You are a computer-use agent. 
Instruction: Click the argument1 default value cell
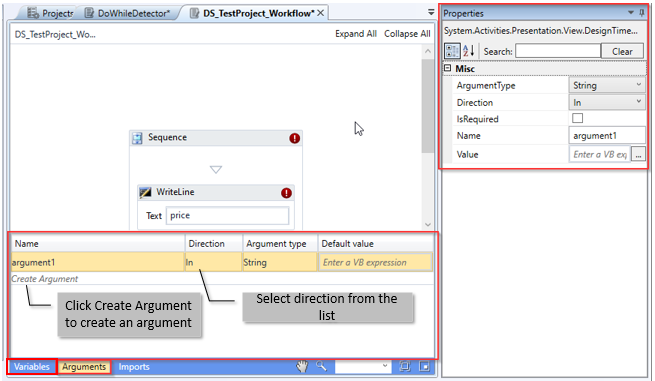(x=376, y=262)
